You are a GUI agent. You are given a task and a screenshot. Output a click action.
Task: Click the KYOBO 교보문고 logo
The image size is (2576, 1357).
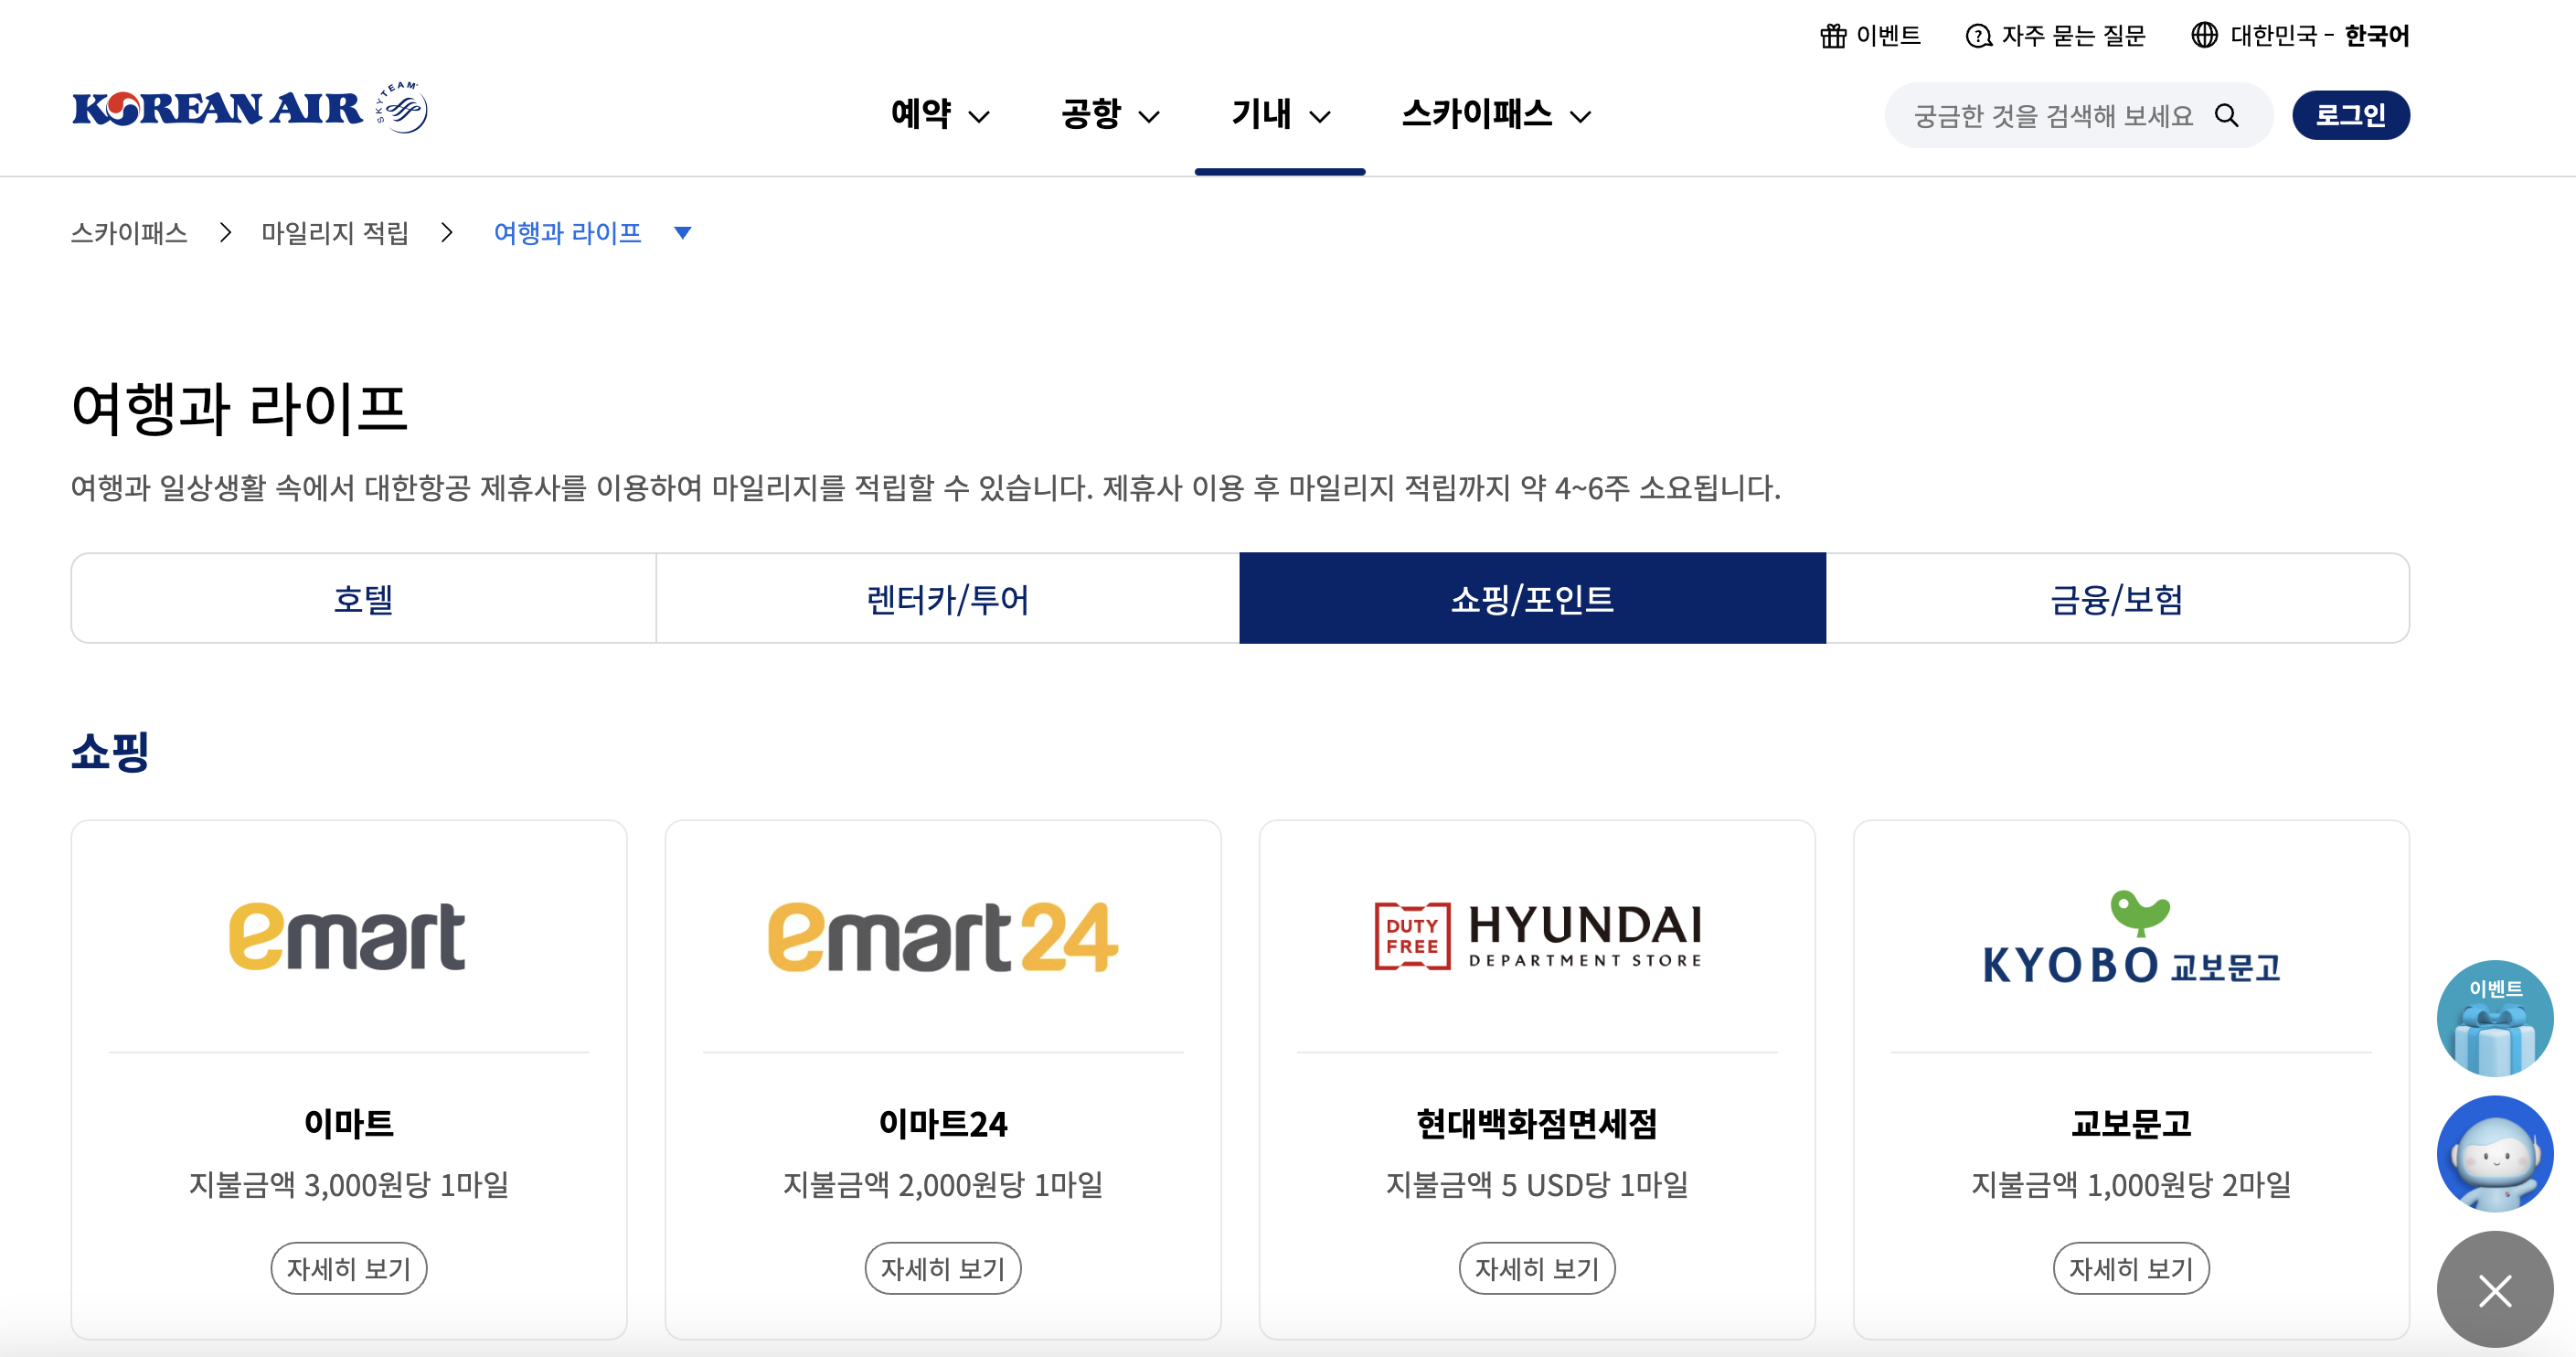[x=2131, y=937]
